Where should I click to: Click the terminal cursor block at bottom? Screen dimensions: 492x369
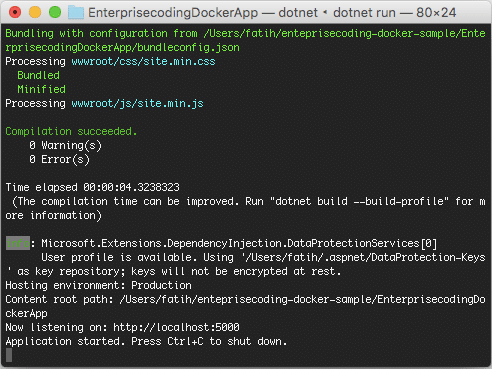[9, 355]
